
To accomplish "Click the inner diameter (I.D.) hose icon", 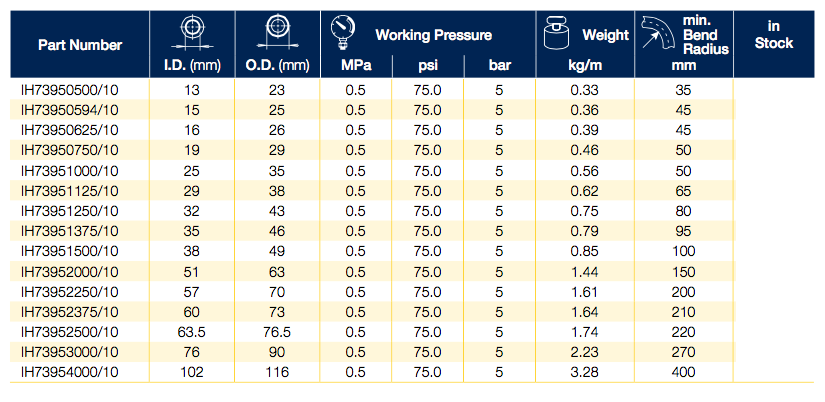I will point(190,33).
